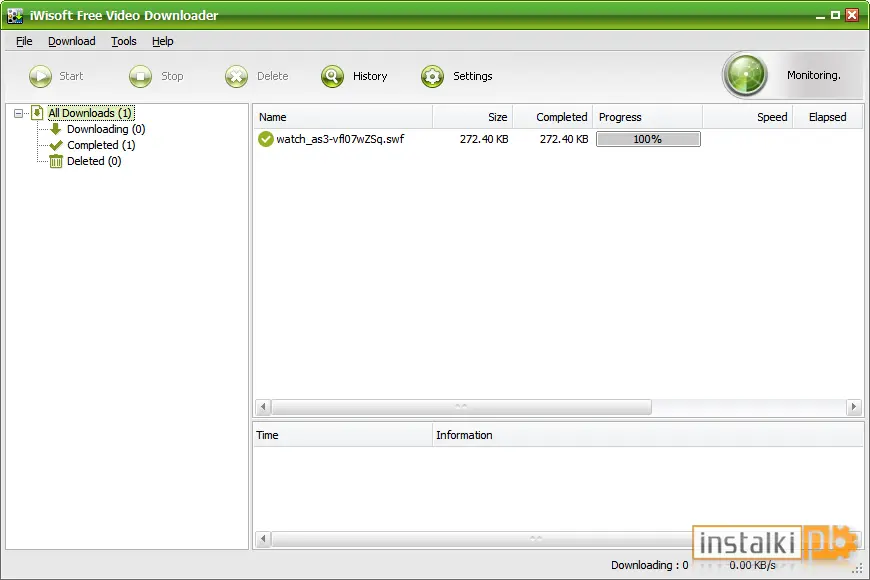Click the Settings button label

473,76
